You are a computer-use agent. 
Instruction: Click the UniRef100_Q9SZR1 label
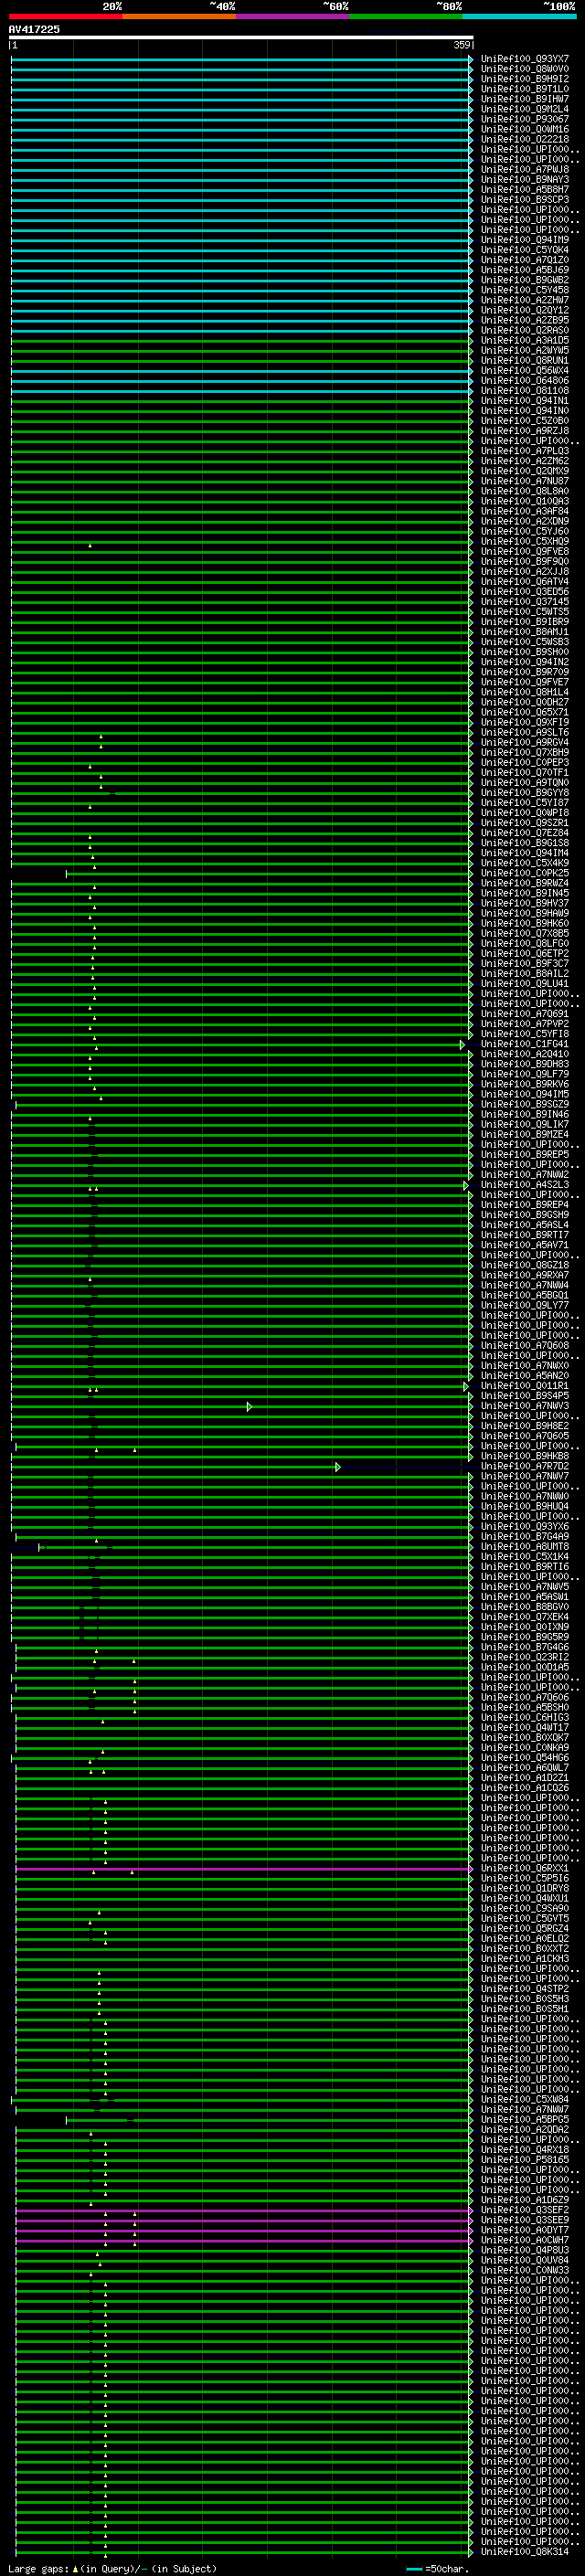click(x=524, y=823)
